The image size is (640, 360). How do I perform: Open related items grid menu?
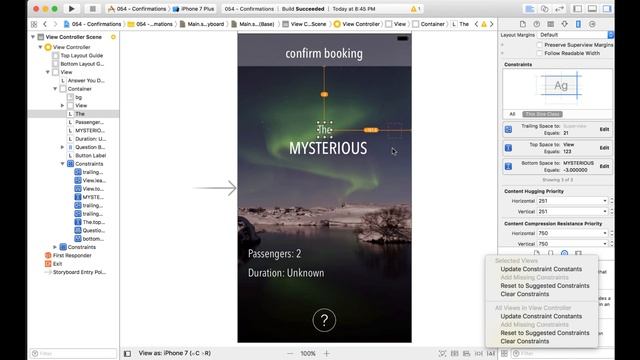(x=34, y=24)
